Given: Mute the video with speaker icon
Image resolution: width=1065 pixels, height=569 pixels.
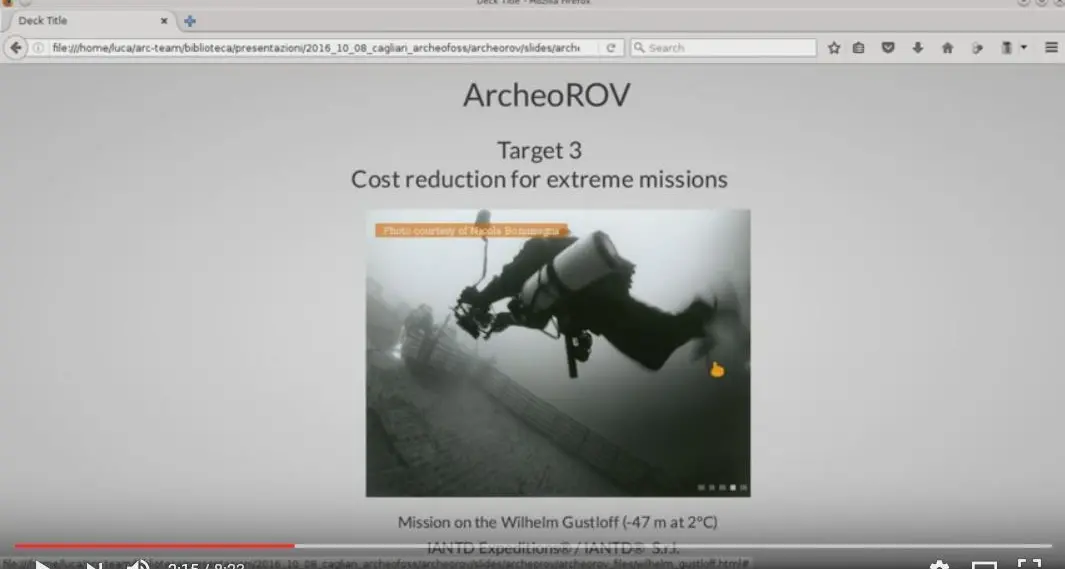Looking at the screenshot, I should click(138, 565).
